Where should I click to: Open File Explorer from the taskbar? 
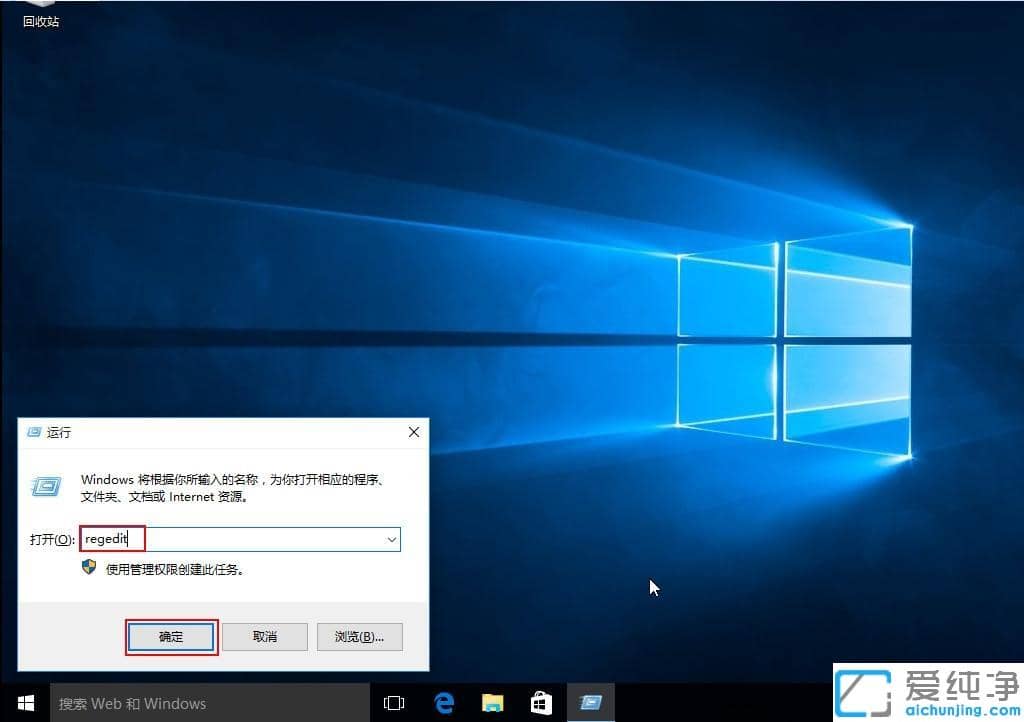coord(492,703)
